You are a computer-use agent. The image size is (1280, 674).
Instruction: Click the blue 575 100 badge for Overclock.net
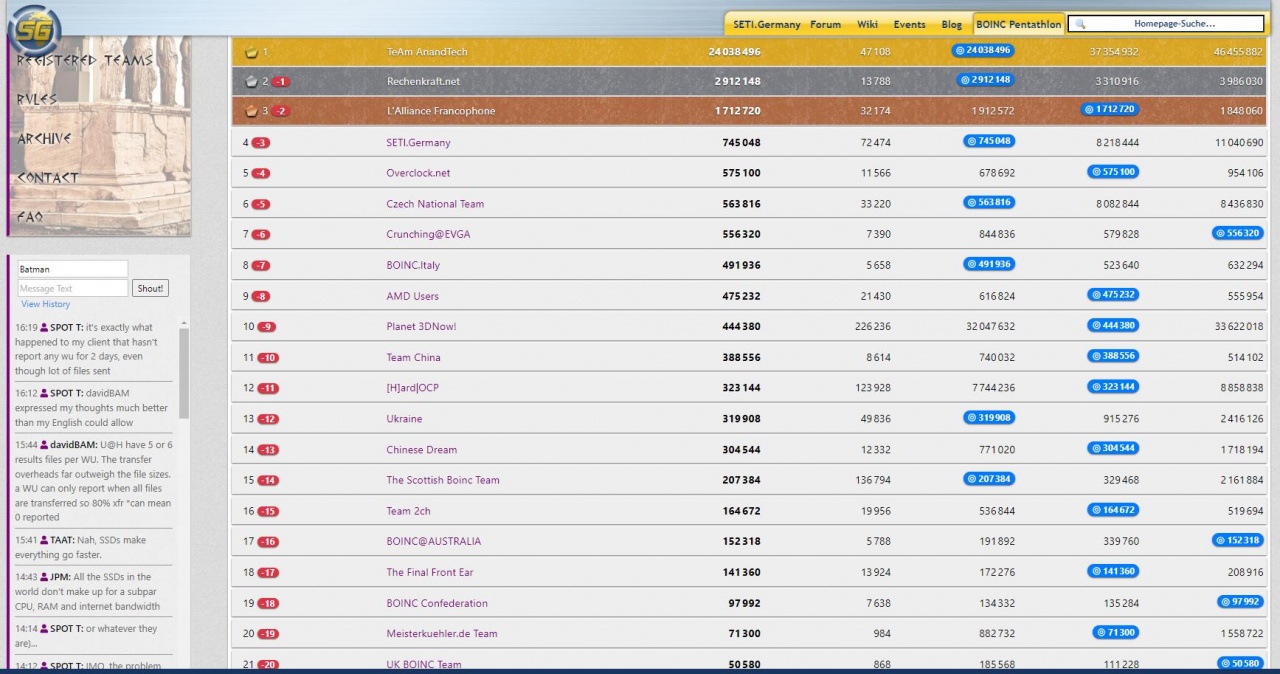tap(1113, 172)
